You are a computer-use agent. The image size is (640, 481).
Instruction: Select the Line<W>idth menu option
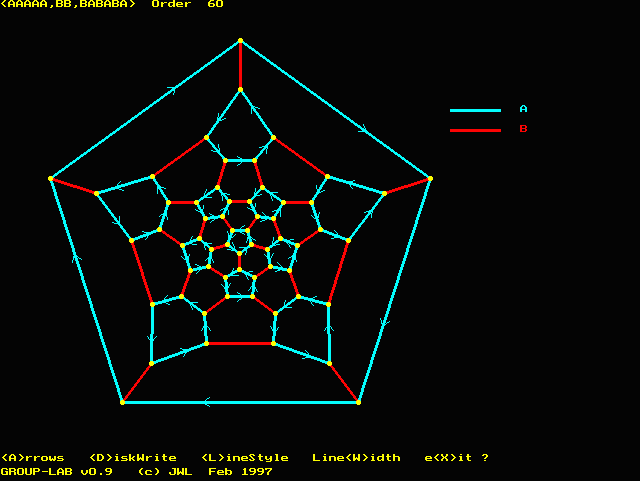[356, 458]
